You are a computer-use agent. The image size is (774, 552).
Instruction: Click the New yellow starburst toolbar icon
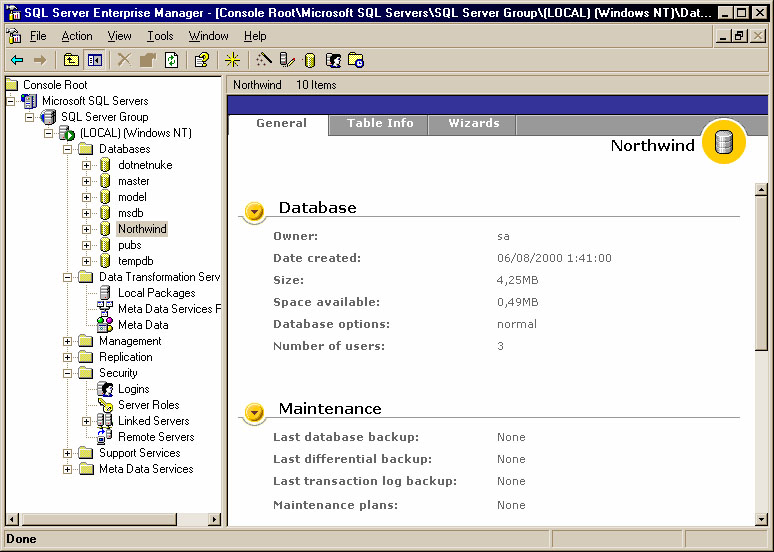pyautogui.click(x=232, y=60)
